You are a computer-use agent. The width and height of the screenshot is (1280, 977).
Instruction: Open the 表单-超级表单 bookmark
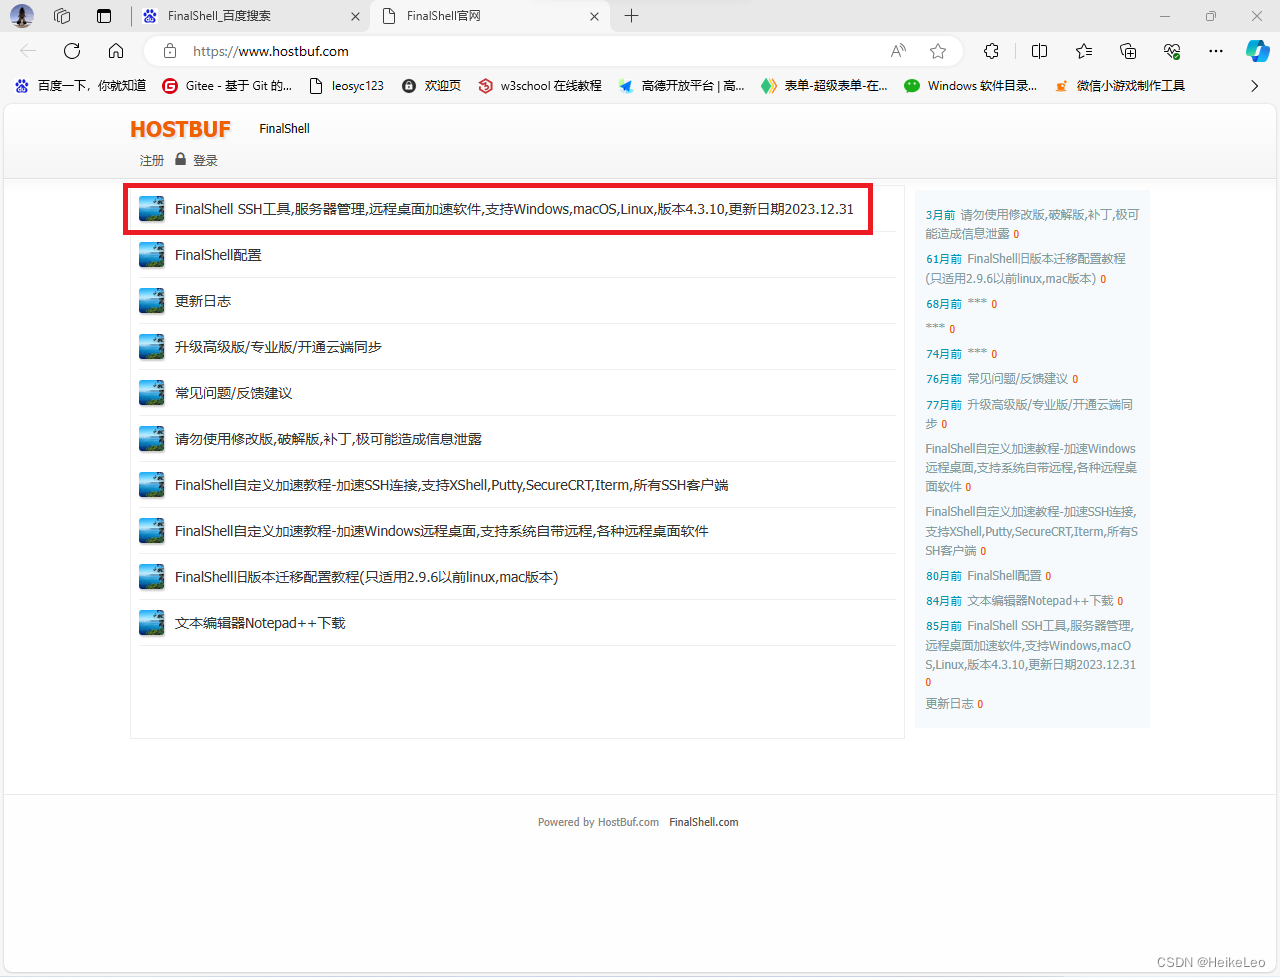[824, 86]
